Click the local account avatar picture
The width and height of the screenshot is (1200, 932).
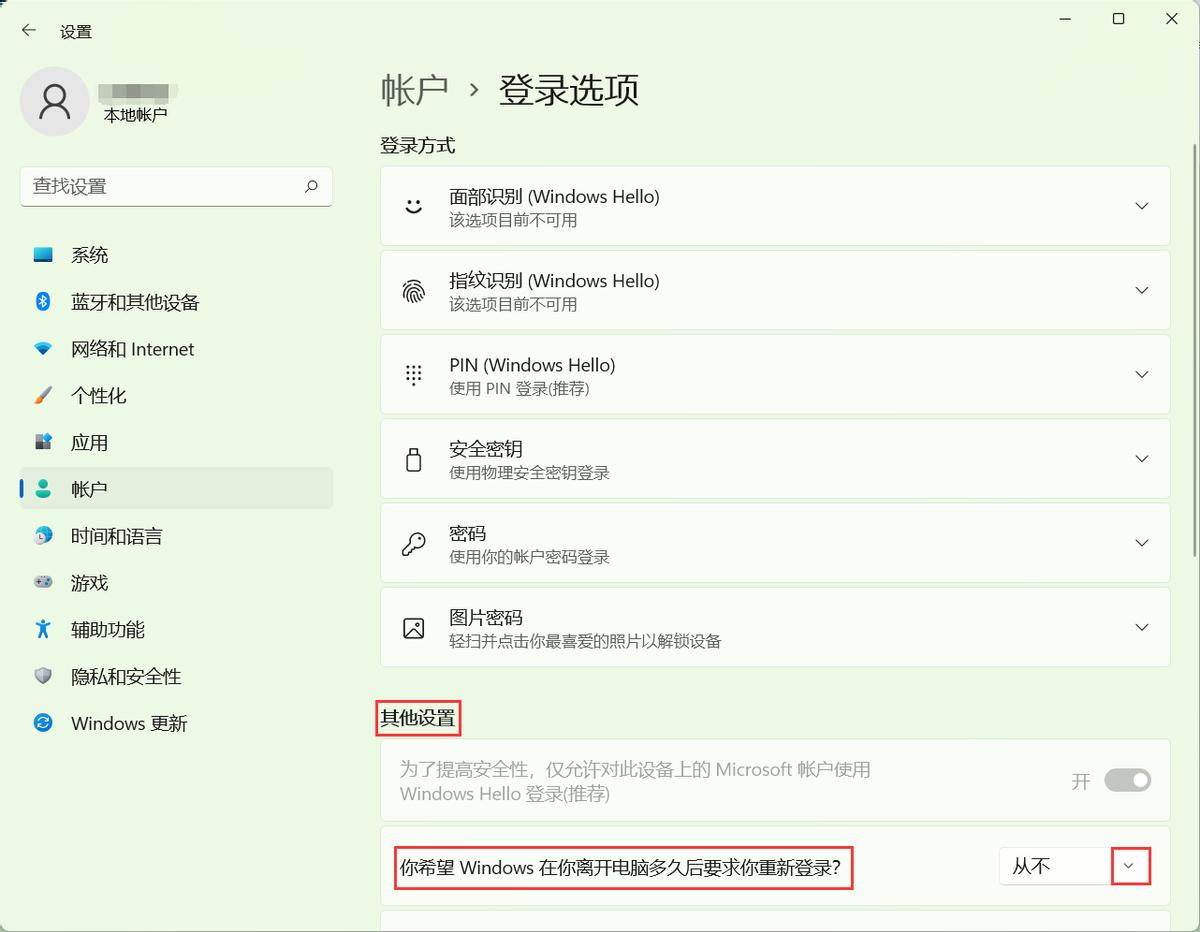[54, 101]
